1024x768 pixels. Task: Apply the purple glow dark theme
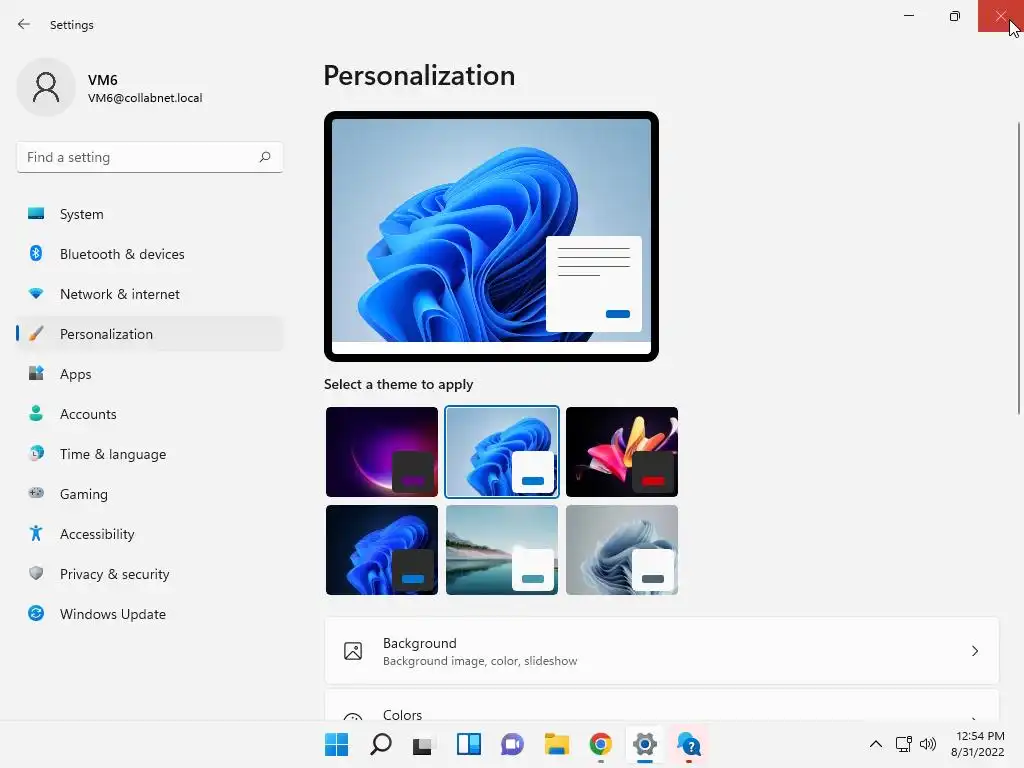click(x=382, y=452)
